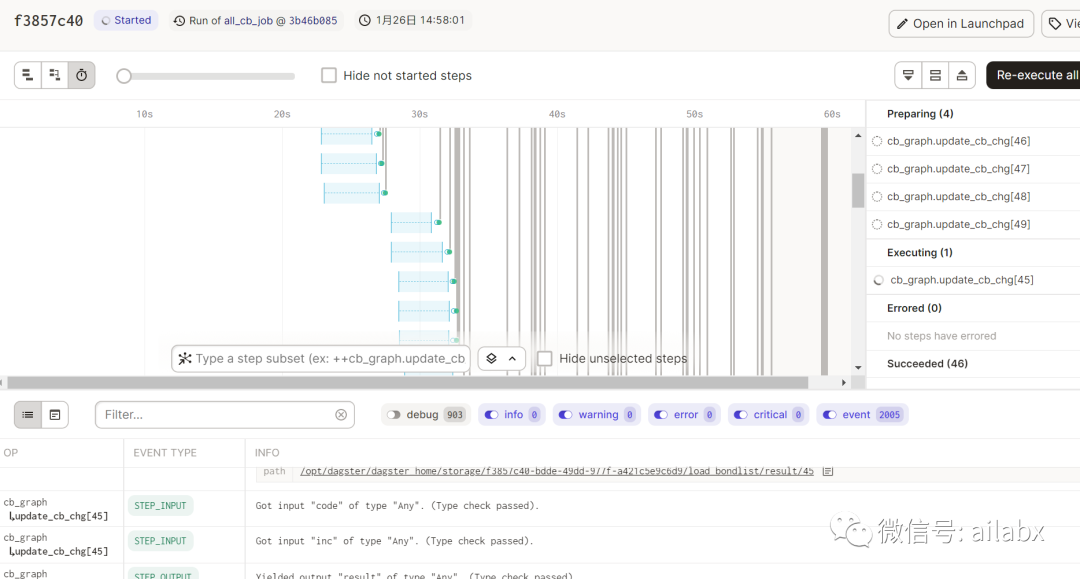Expand the step subset options chevron
1080x579 pixels.
point(512,359)
